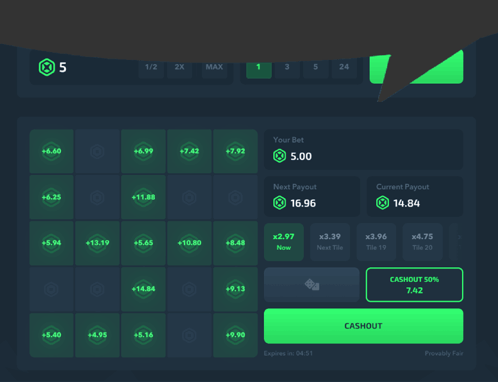Screen dimensions: 498x382
Task: Reveal hidden tile between +14.84 and +9.13
Action: click(189, 289)
